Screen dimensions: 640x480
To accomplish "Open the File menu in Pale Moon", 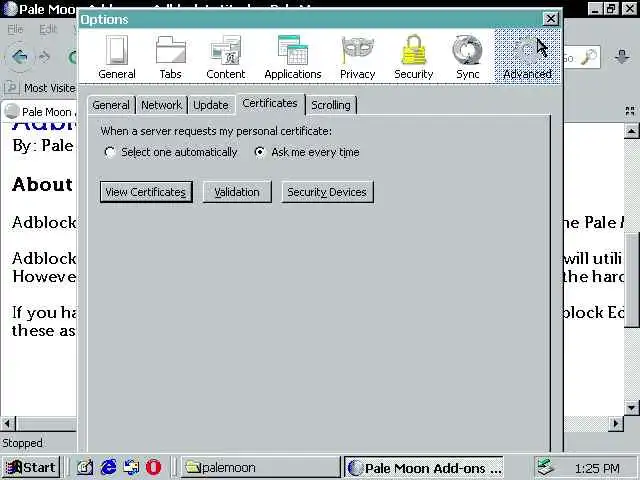I will 16,29.
